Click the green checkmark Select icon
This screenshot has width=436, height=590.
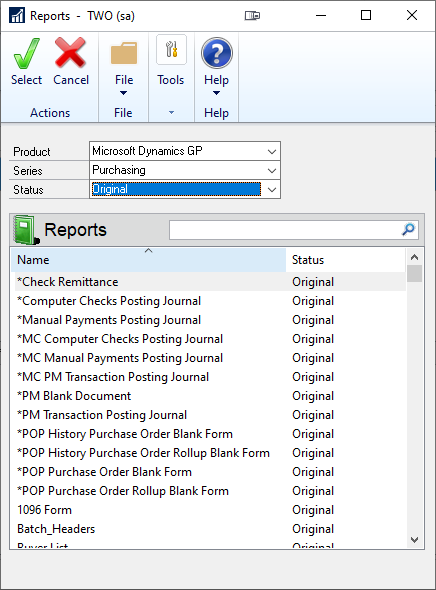[26, 53]
